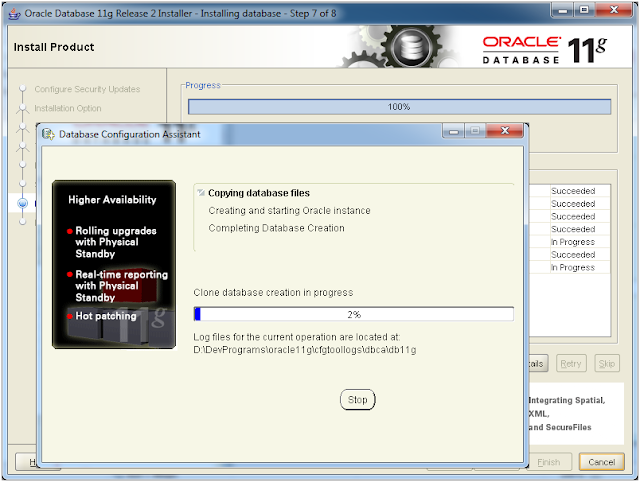Viewport: 640px width, 482px height.
Task: Click the Finish button in Oracle installer
Action: pos(550,462)
